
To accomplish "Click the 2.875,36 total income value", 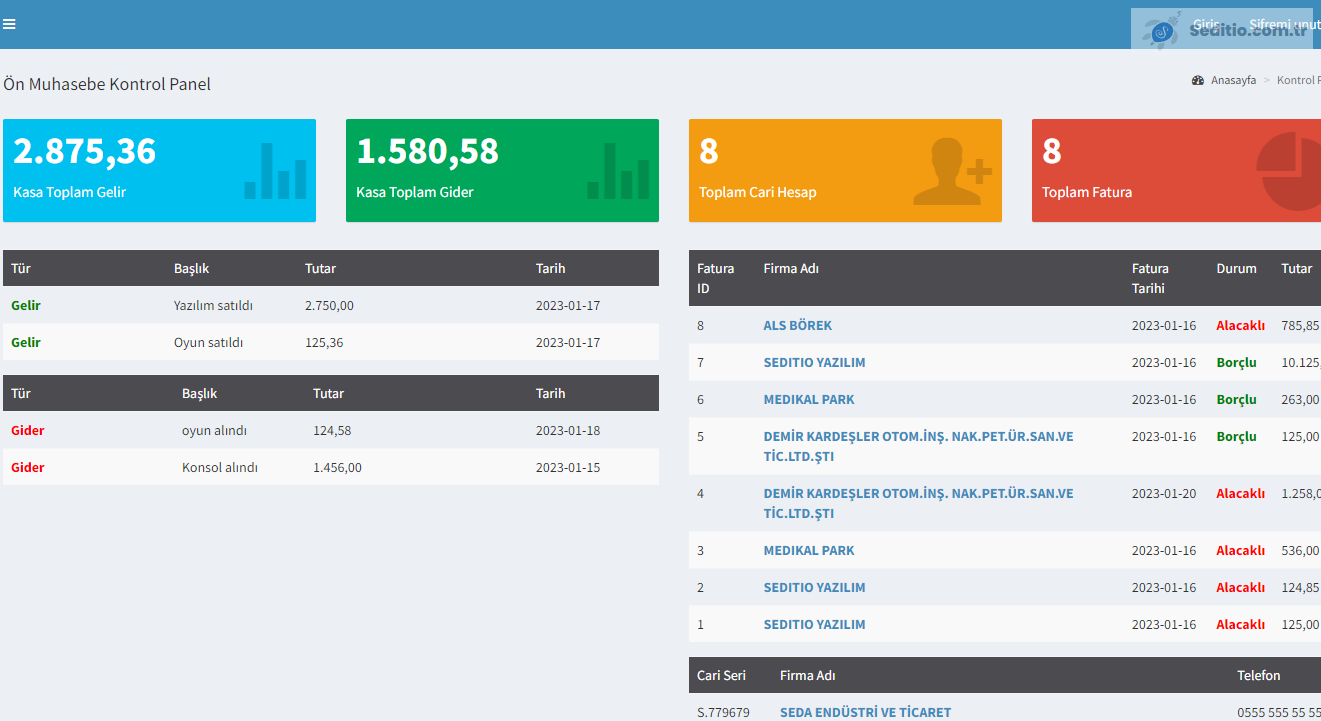I will click(x=85, y=151).
